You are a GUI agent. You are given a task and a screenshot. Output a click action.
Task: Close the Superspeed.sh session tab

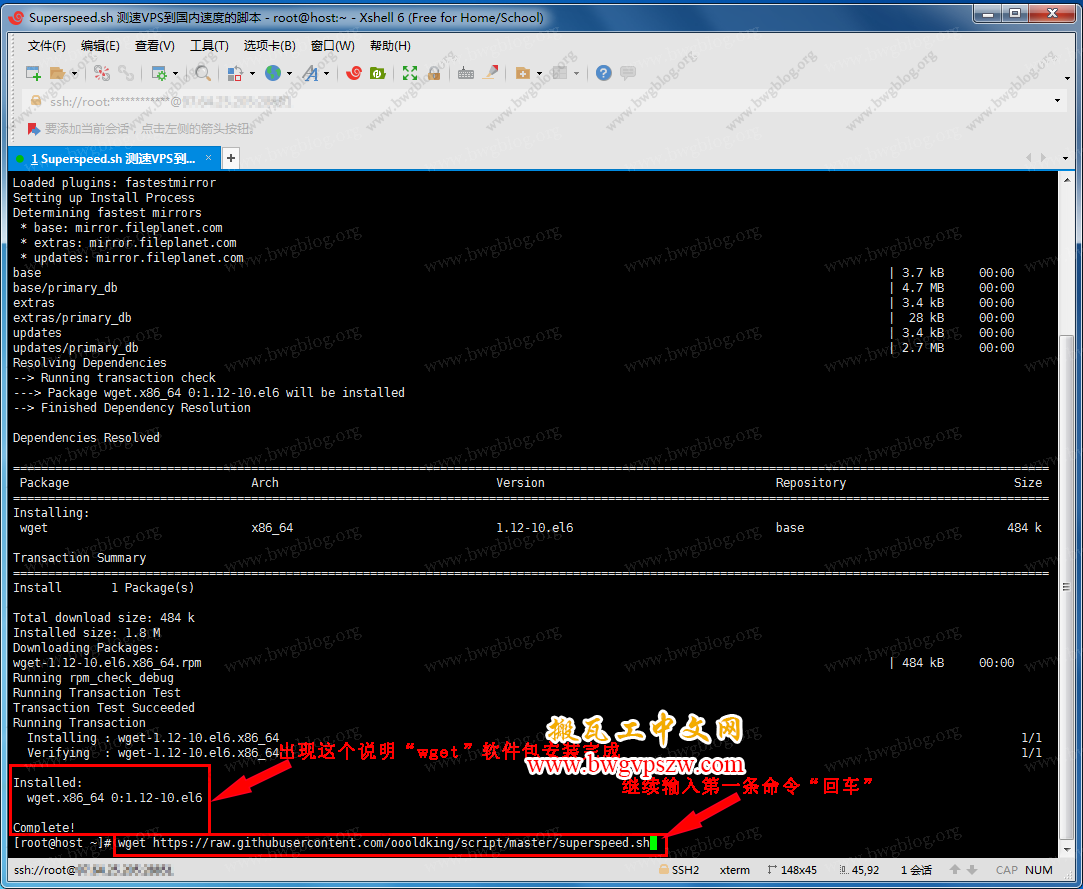(x=209, y=158)
